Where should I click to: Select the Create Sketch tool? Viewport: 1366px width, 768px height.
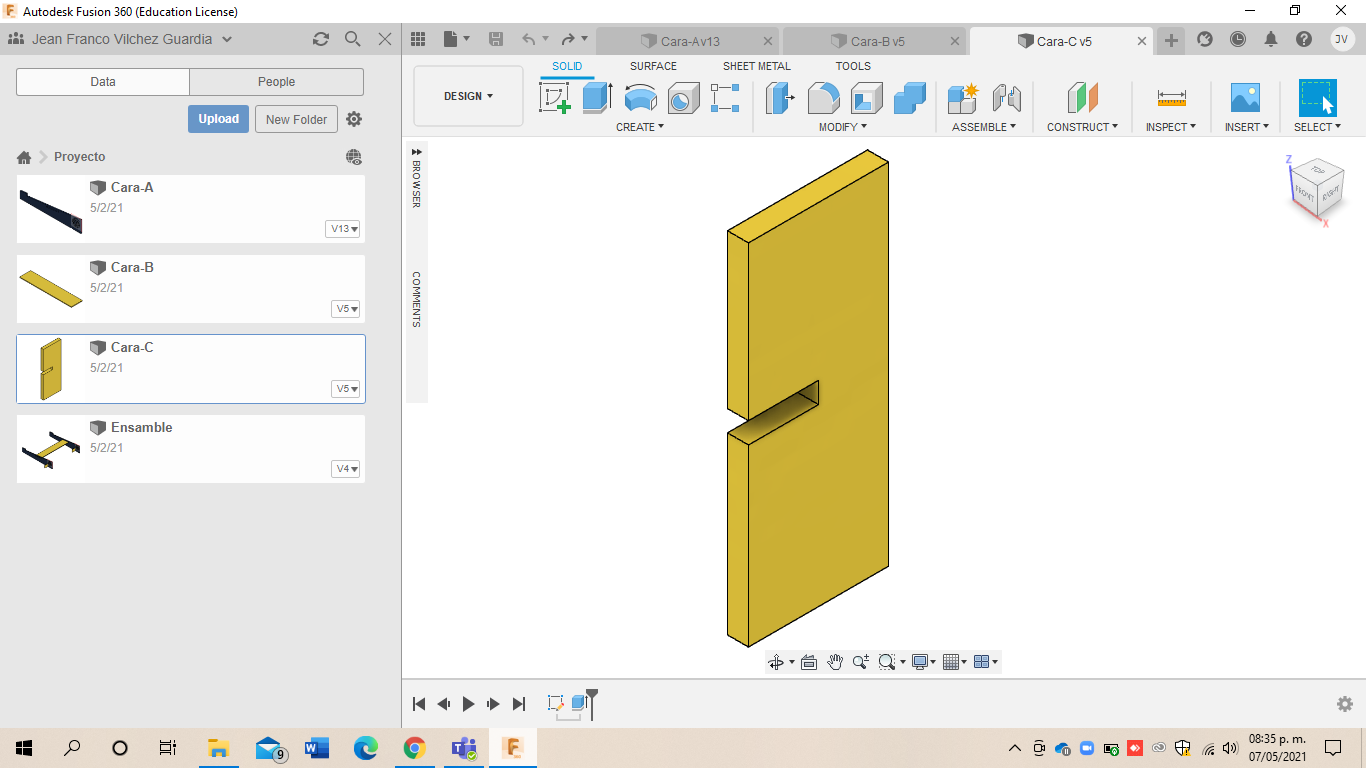pos(555,98)
